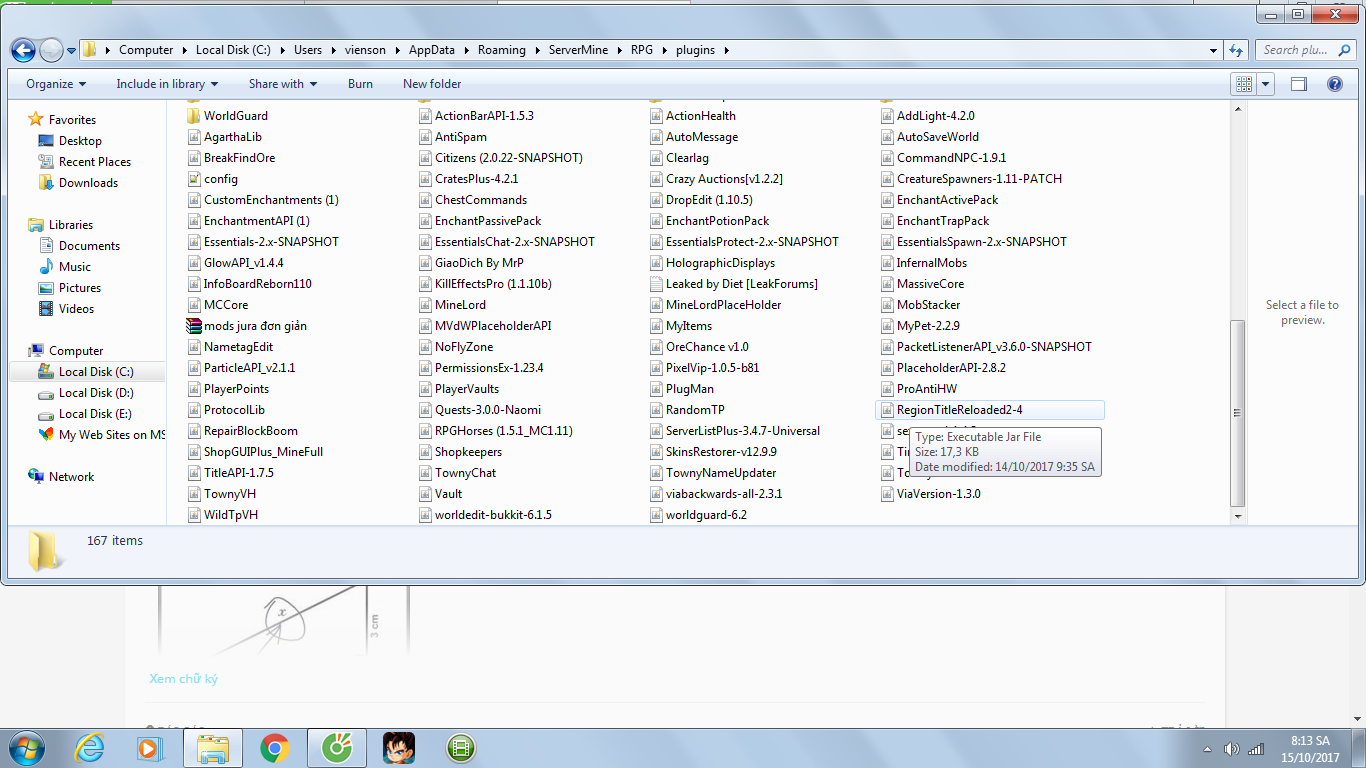Click the volume speaker tray icon

[1232, 749]
